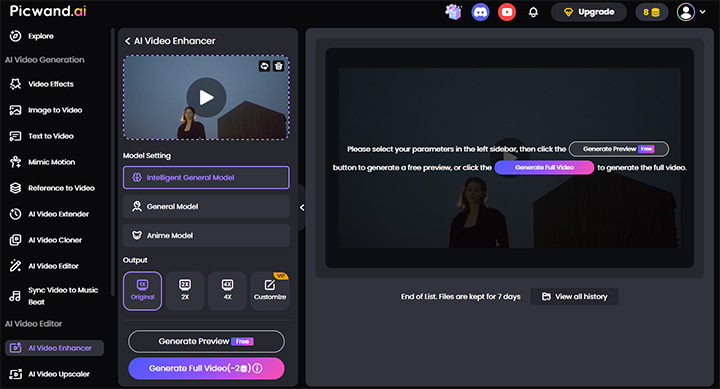Click 'End of List. Files are kept for 7 days'
This screenshot has height=389, width=720.
pyautogui.click(x=461, y=297)
